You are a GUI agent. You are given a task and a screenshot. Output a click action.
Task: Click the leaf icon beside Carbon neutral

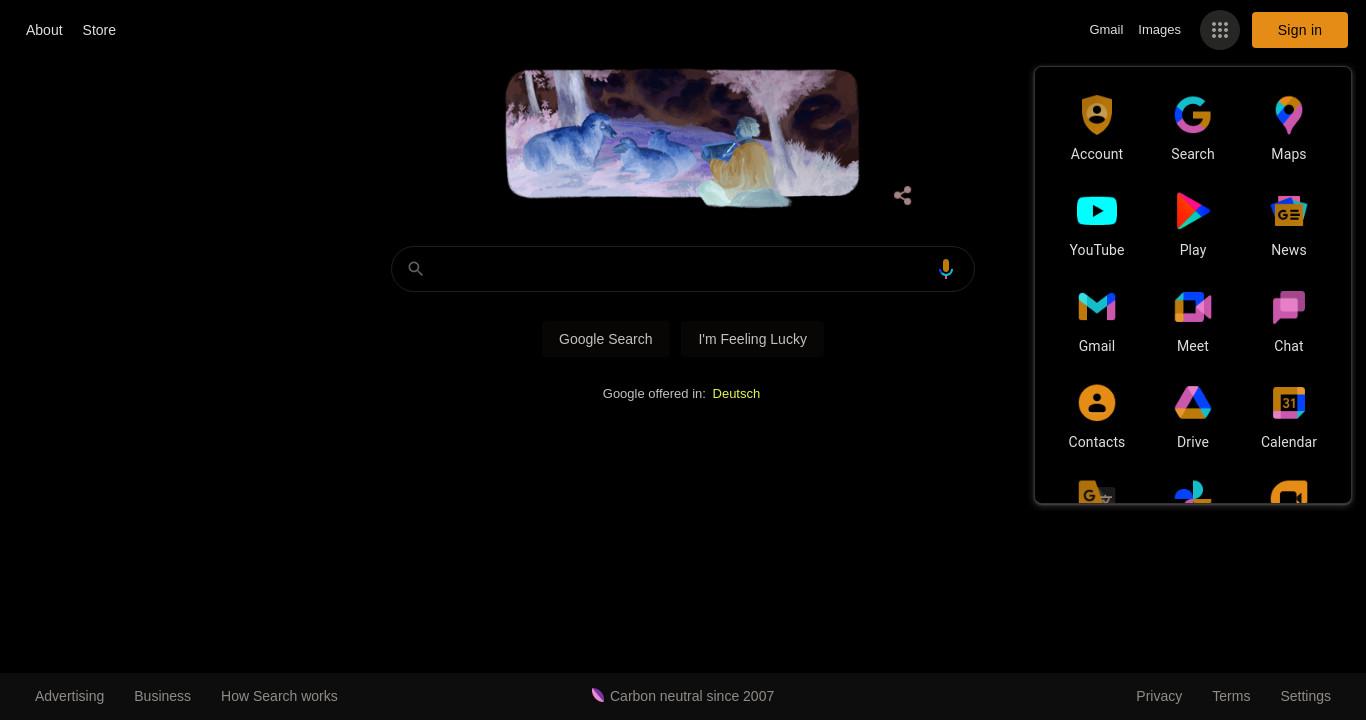point(598,695)
